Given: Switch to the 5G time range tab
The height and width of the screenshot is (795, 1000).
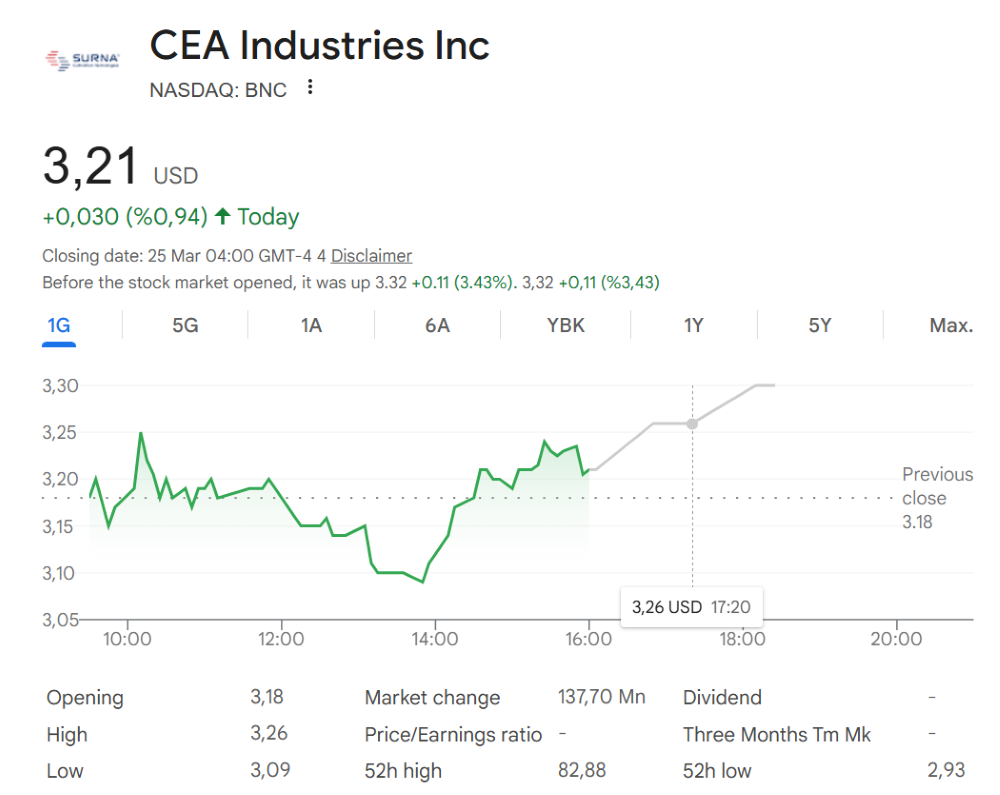Looking at the screenshot, I should point(185,325).
